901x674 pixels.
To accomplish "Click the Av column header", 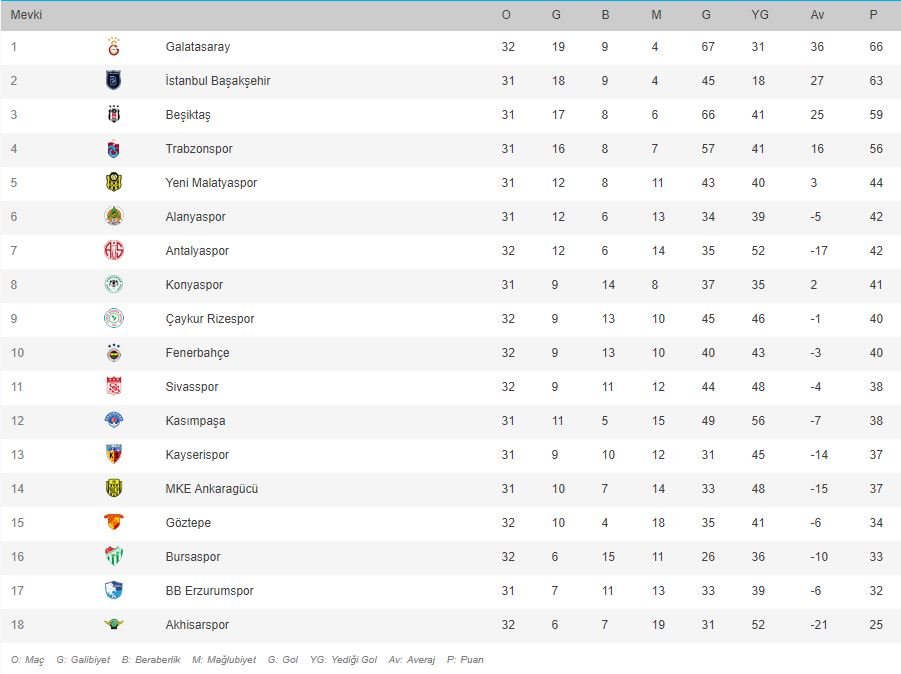I will pyautogui.click(x=818, y=15).
